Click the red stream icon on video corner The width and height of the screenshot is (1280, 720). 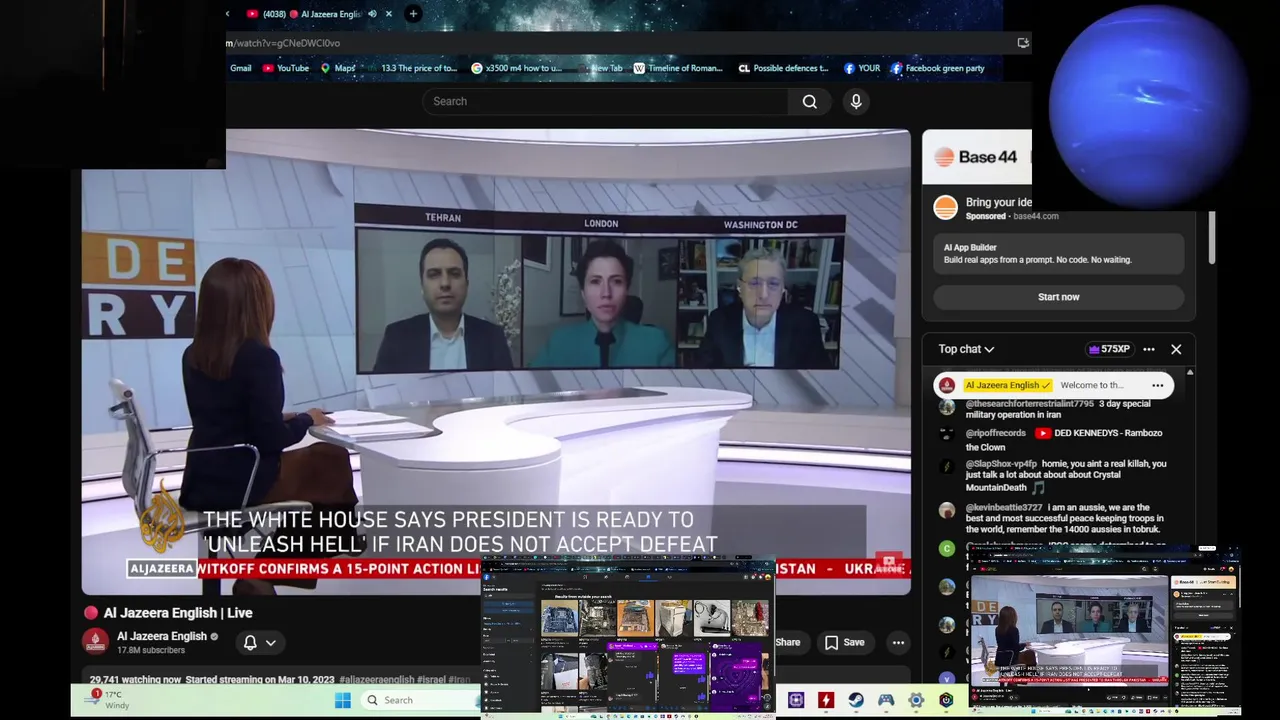(x=889, y=562)
